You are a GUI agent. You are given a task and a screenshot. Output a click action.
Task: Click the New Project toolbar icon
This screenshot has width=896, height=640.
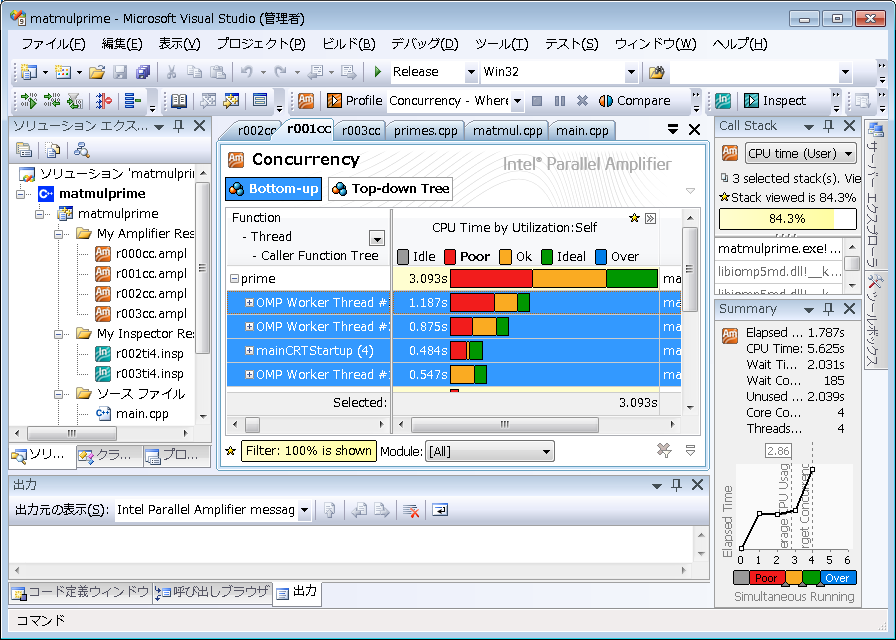pos(28,72)
